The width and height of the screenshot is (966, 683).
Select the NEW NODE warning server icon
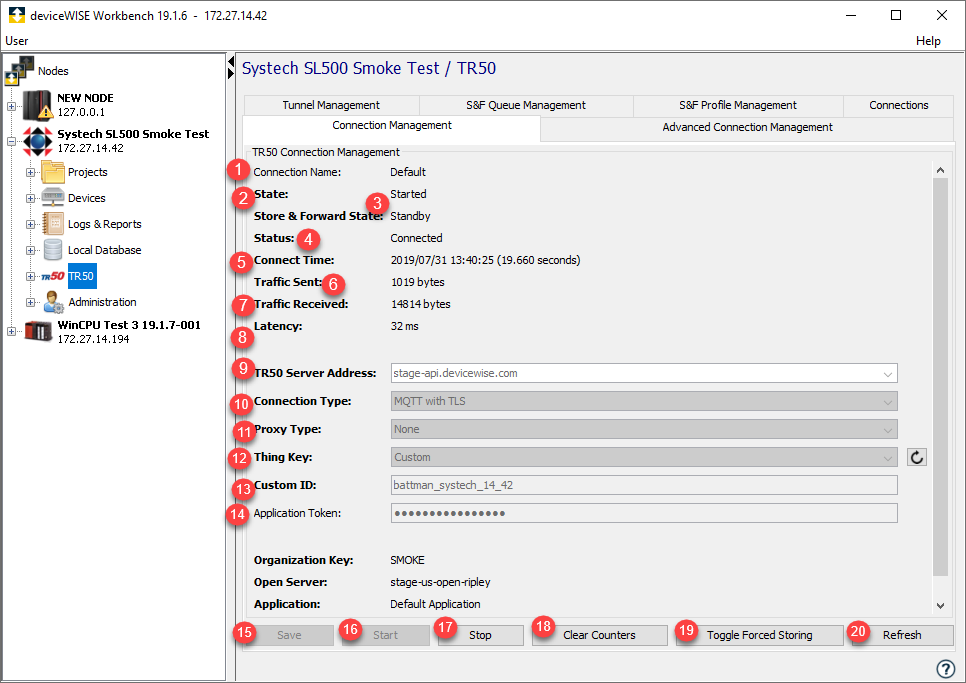[x=38, y=105]
